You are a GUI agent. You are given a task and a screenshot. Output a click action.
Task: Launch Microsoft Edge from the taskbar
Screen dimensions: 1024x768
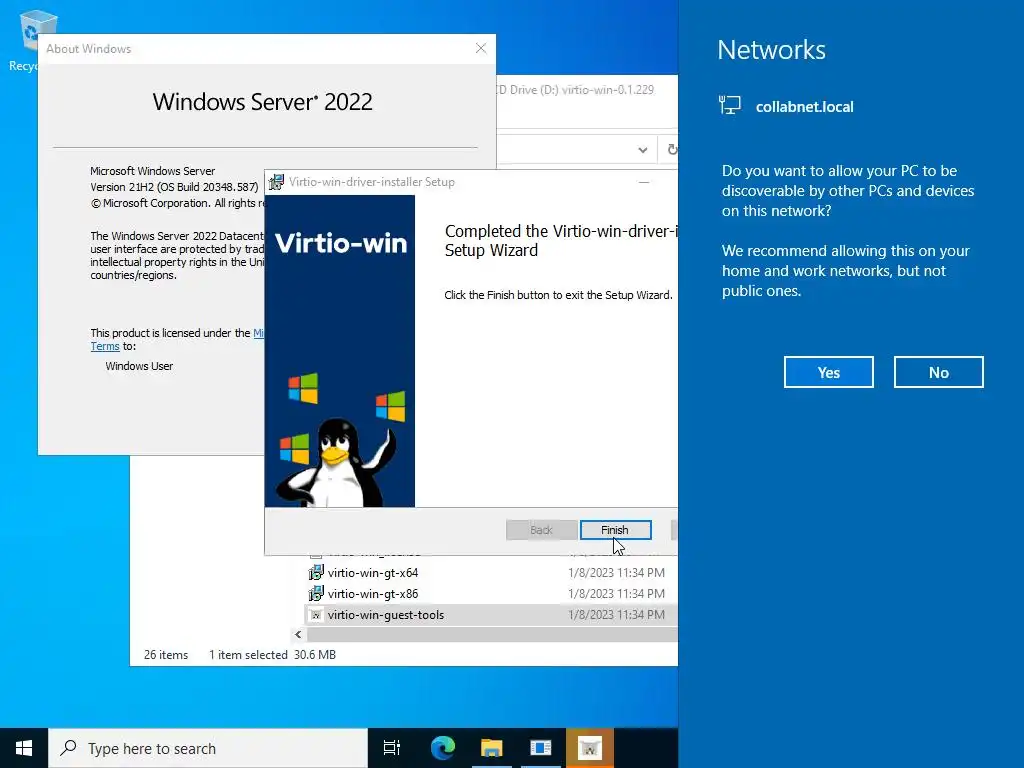442,748
